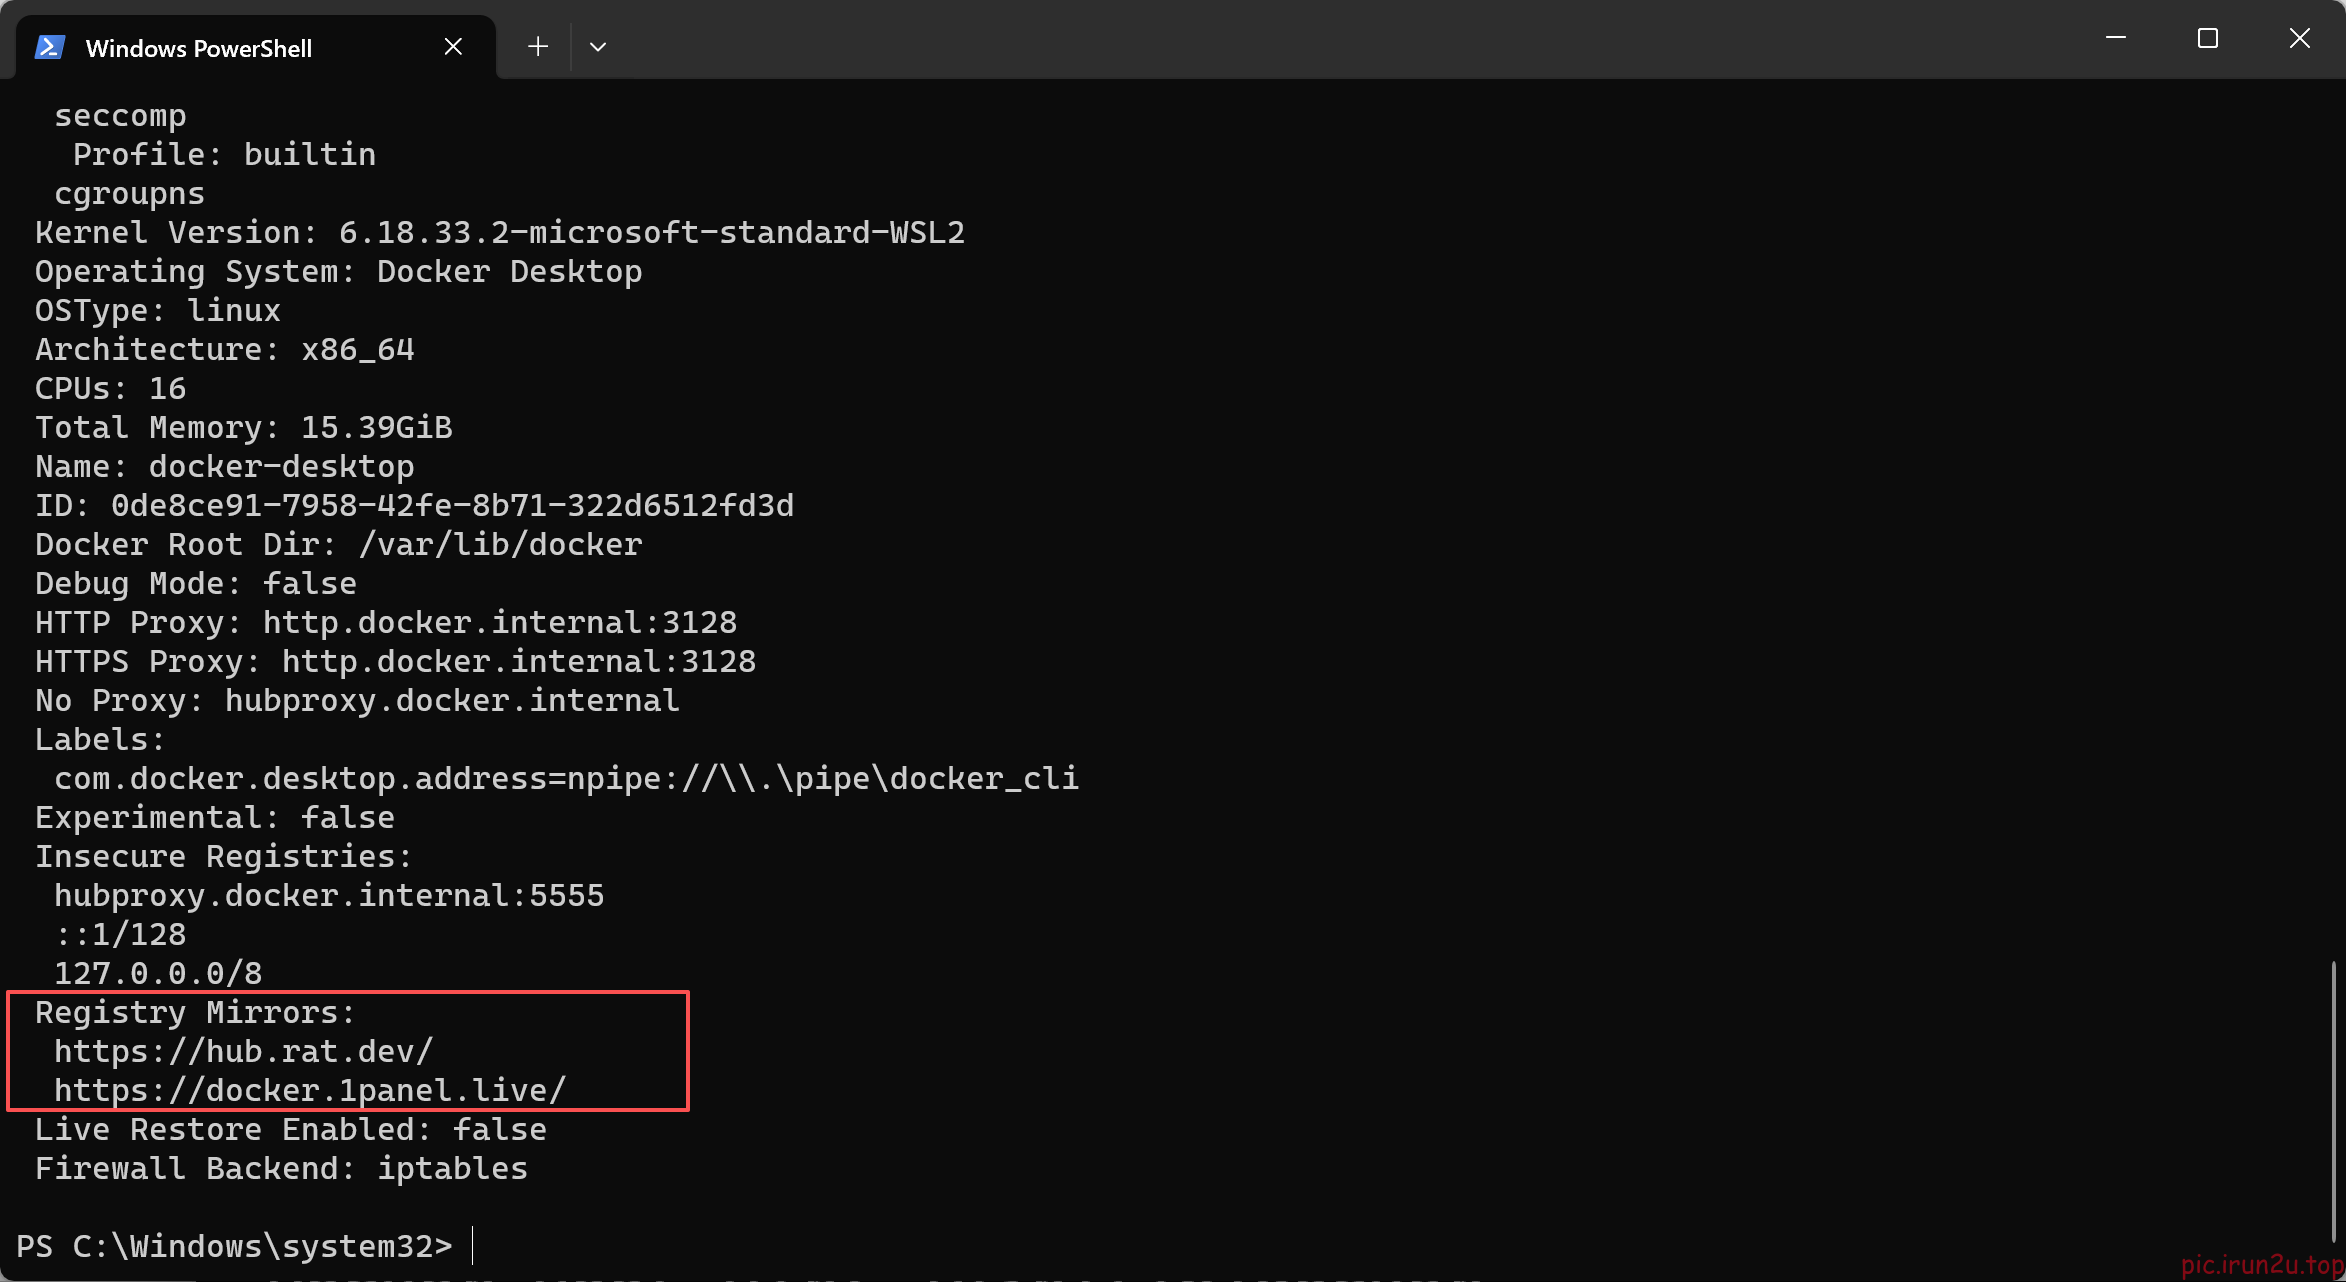Select the Windows PowerShell tab
Image resolution: width=2346 pixels, height=1282 pixels.
(x=255, y=47)
